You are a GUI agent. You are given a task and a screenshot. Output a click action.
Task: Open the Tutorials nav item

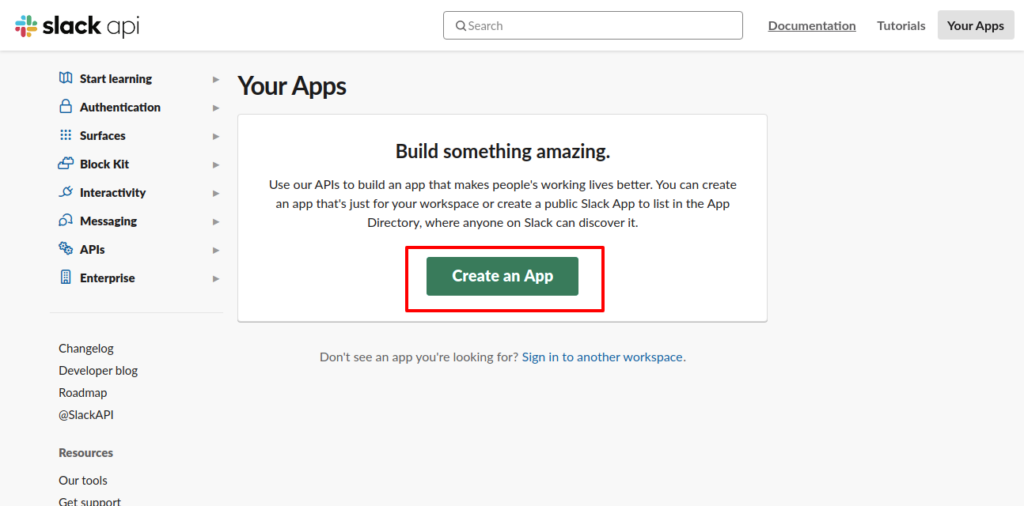(x=901, y=26)
